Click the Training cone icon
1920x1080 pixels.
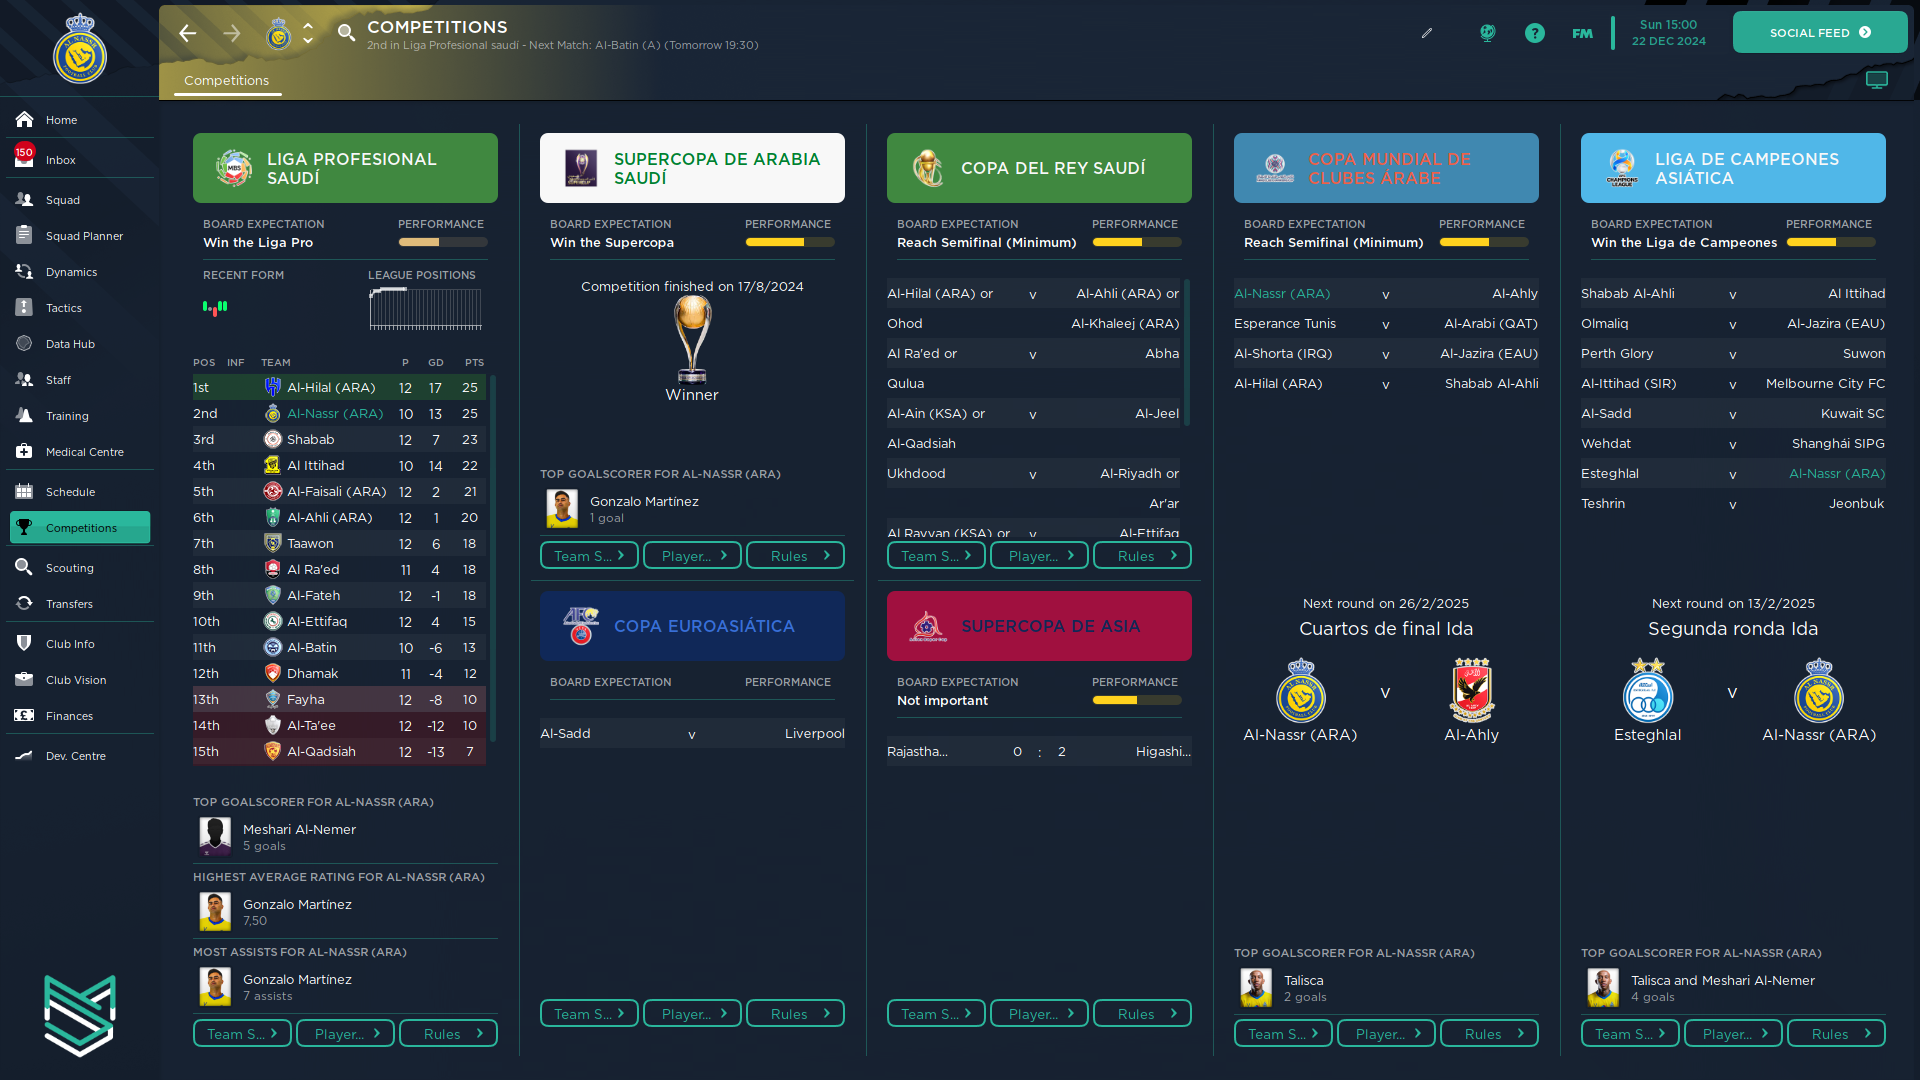[25, 416]
